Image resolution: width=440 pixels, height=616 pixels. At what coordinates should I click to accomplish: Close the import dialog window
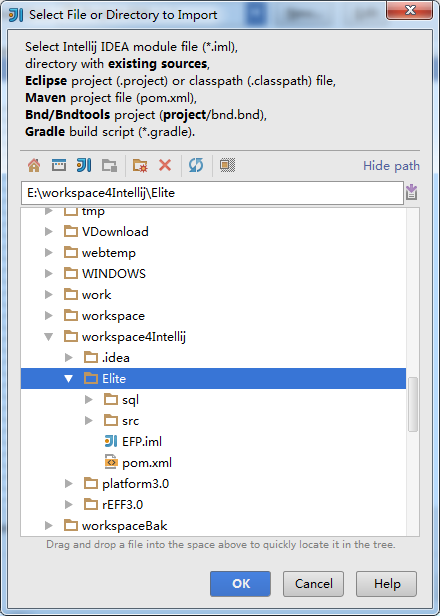point(410,10)
